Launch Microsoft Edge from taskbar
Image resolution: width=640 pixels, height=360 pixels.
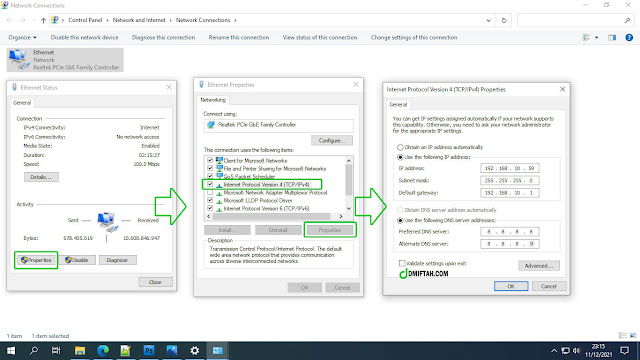click(103, 351)
